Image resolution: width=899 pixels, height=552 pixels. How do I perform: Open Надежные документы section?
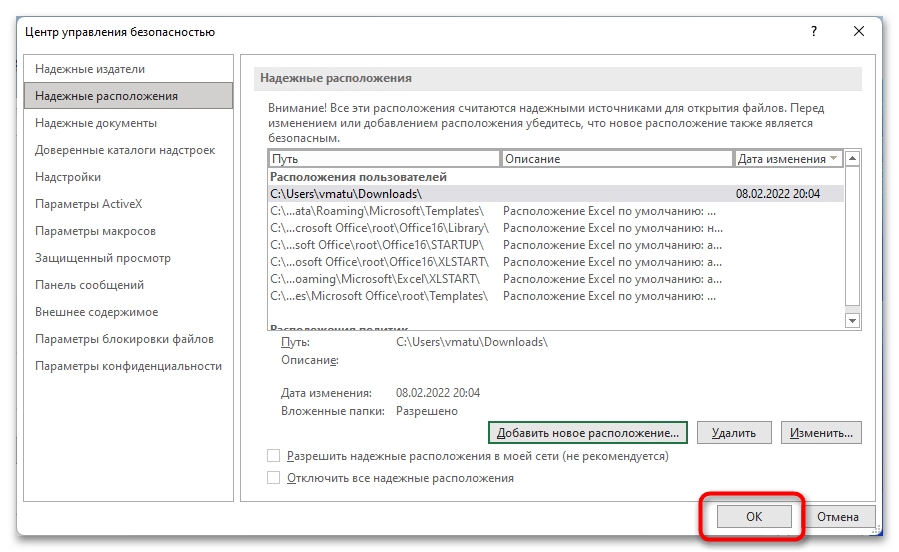[128, 123]
